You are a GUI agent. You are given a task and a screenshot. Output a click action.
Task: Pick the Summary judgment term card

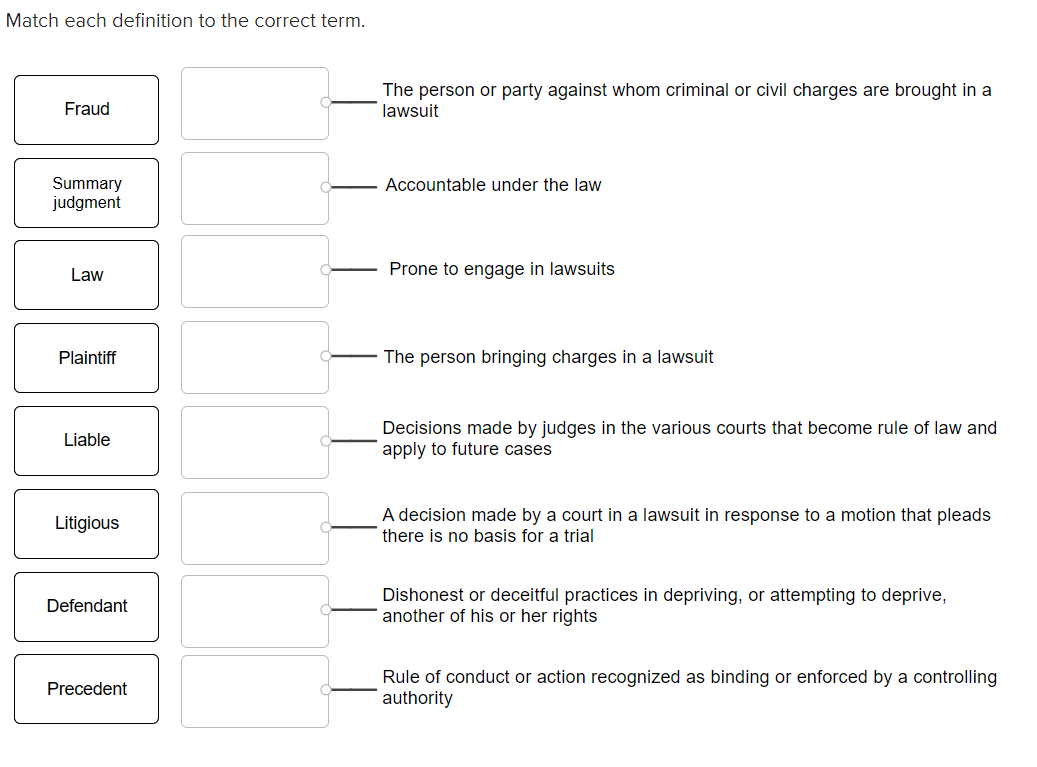point(87,193)
